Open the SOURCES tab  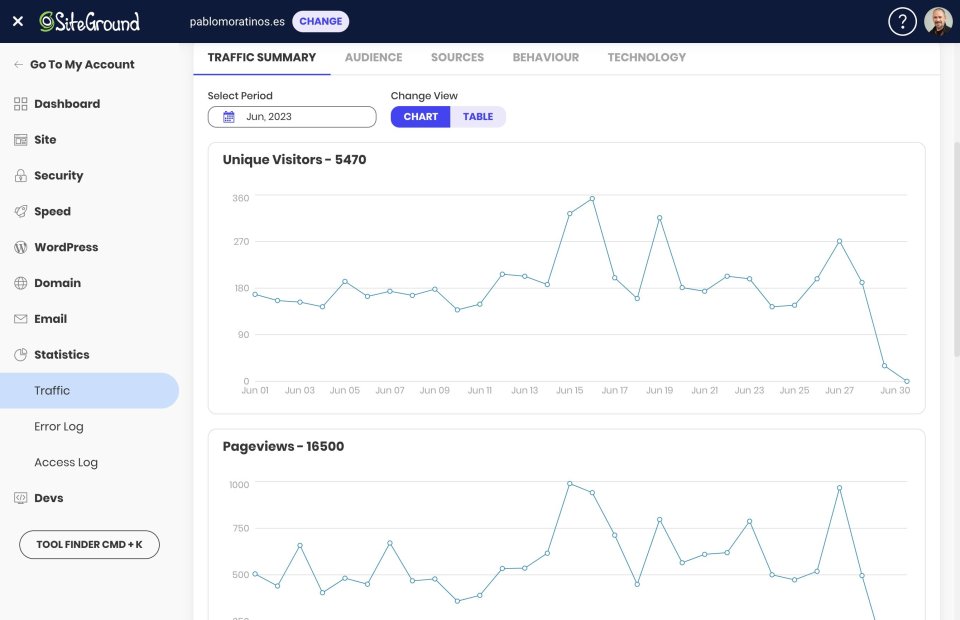457,57
